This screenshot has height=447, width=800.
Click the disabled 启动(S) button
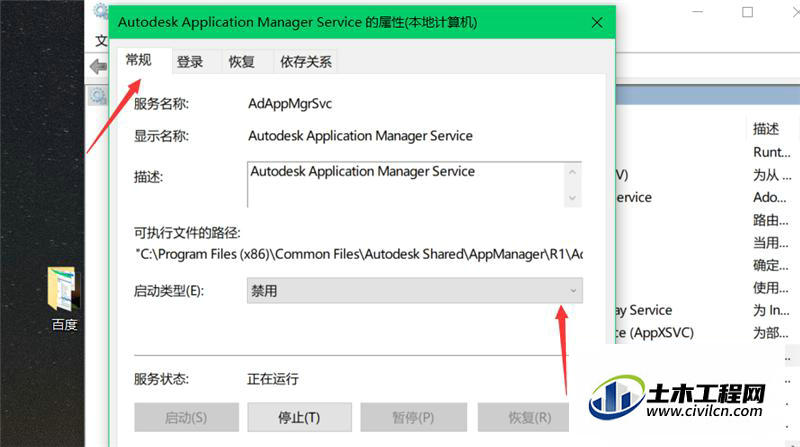pyautogui.click(x=186, y=417)
